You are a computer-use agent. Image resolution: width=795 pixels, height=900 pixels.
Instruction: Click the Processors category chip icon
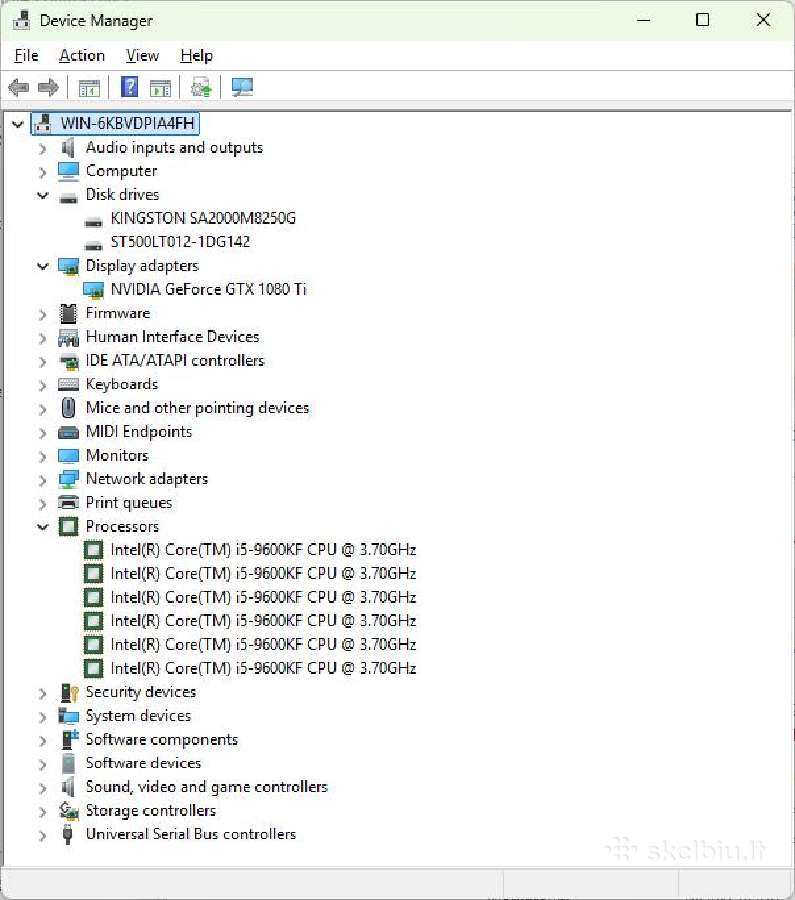(x=68, y=526)
